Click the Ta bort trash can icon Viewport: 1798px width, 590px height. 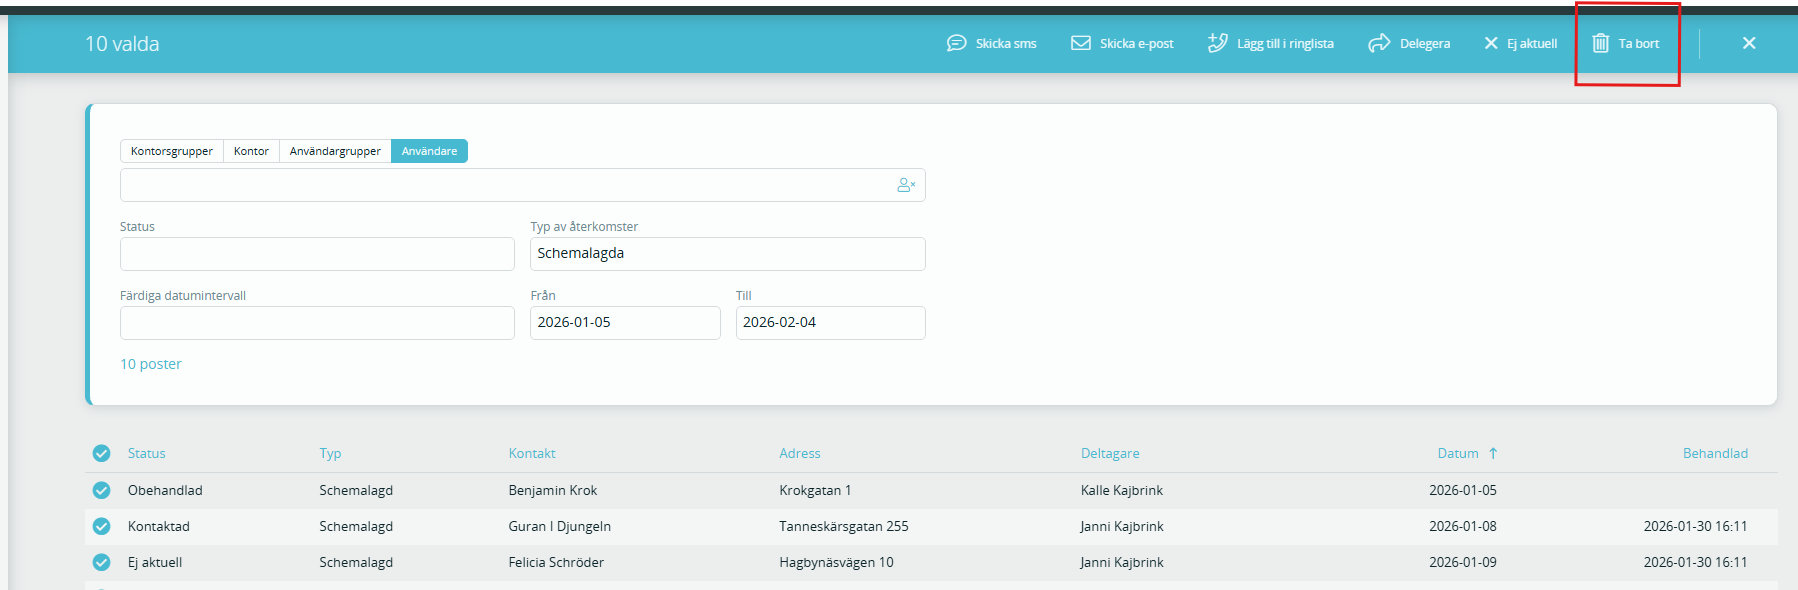(x=1600, y=43)
